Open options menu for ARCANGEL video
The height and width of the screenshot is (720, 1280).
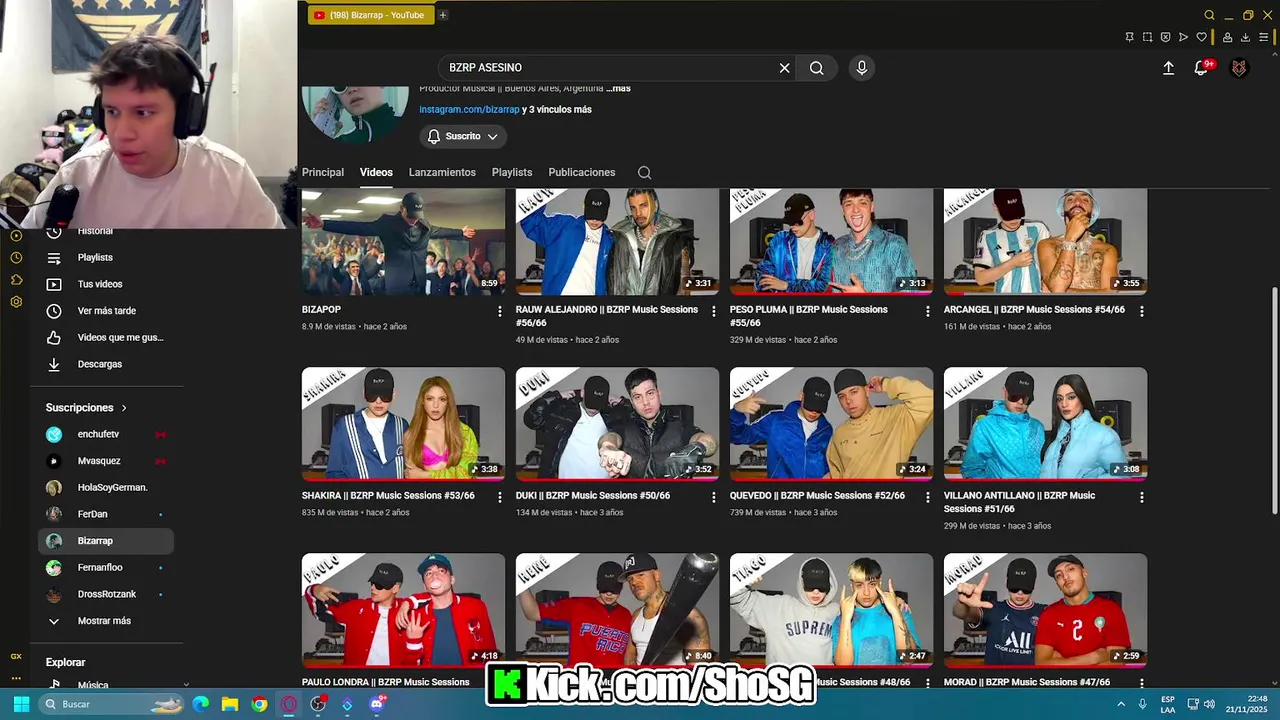(1141, 311)
